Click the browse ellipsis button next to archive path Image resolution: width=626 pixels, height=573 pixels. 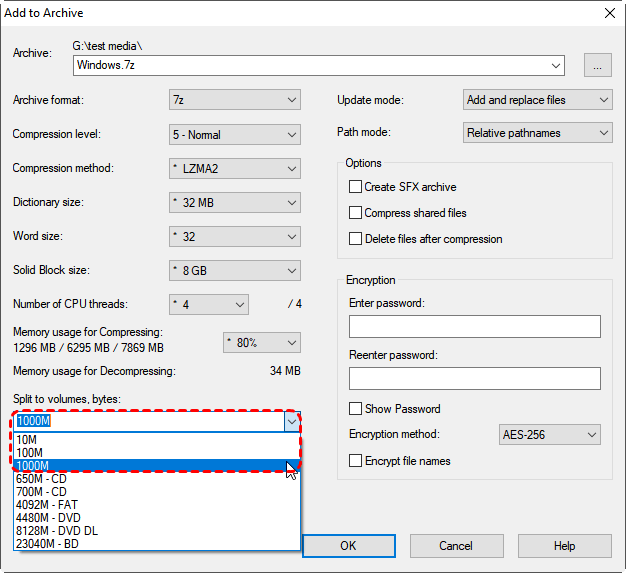tap(597, 66)
